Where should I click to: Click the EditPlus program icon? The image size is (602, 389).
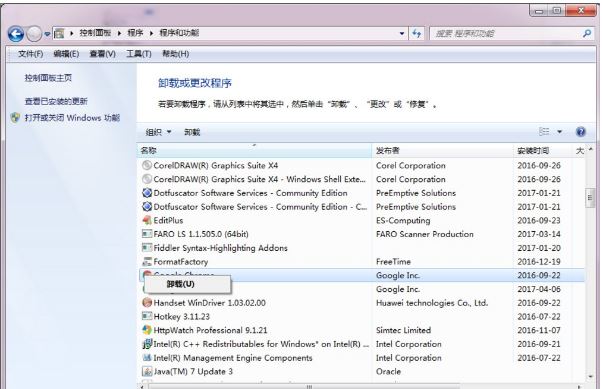(x=147, y=220)
